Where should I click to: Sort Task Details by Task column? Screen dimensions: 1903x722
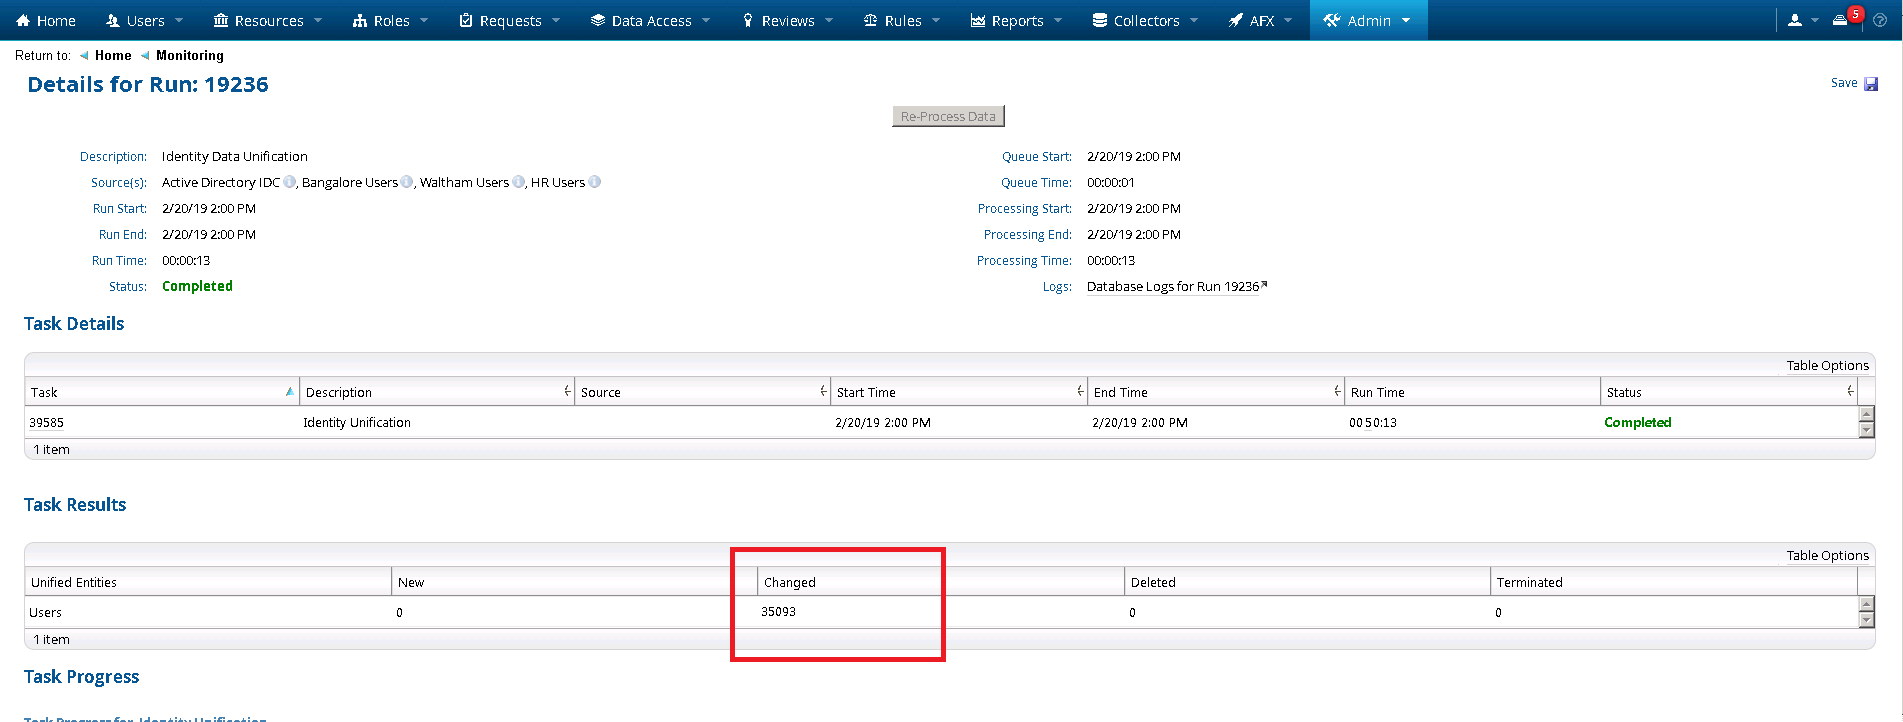tap(160, 392)
